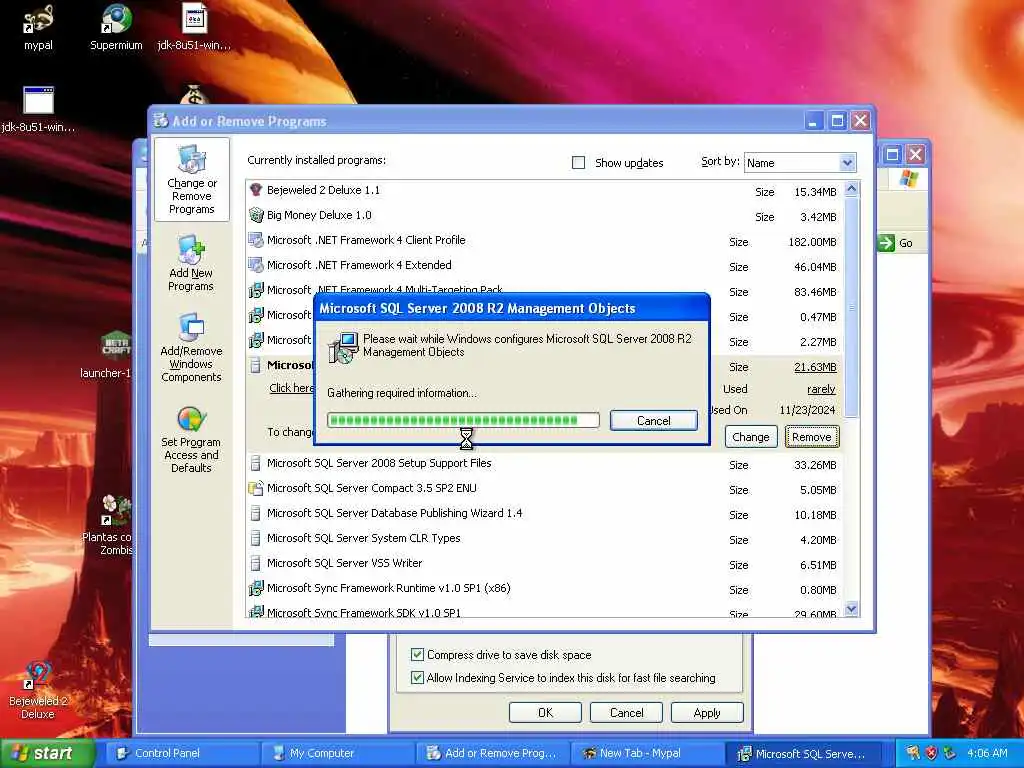The width and height of the screenshot is (1024, 768).
Task: Open the Click here support information link
Action: pyautogui.click(x=291, y=388)
